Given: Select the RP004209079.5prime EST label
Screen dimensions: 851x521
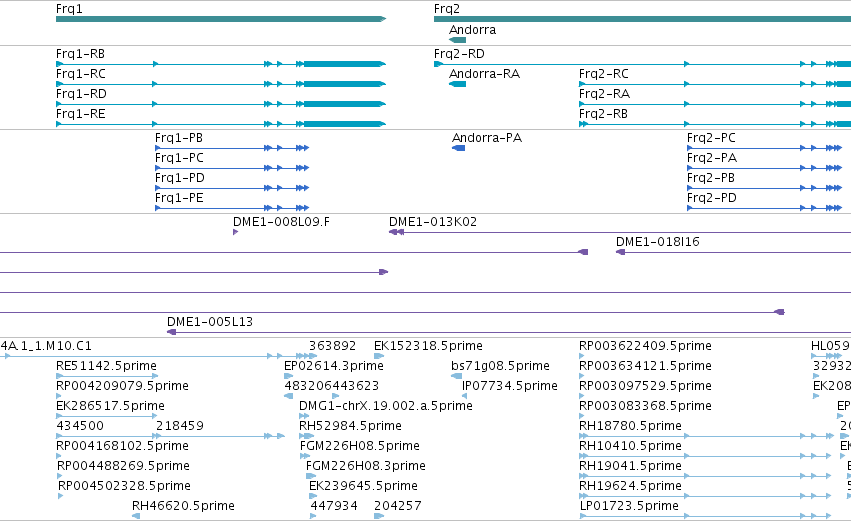Looking at the screenshot, I should (123, 386).
